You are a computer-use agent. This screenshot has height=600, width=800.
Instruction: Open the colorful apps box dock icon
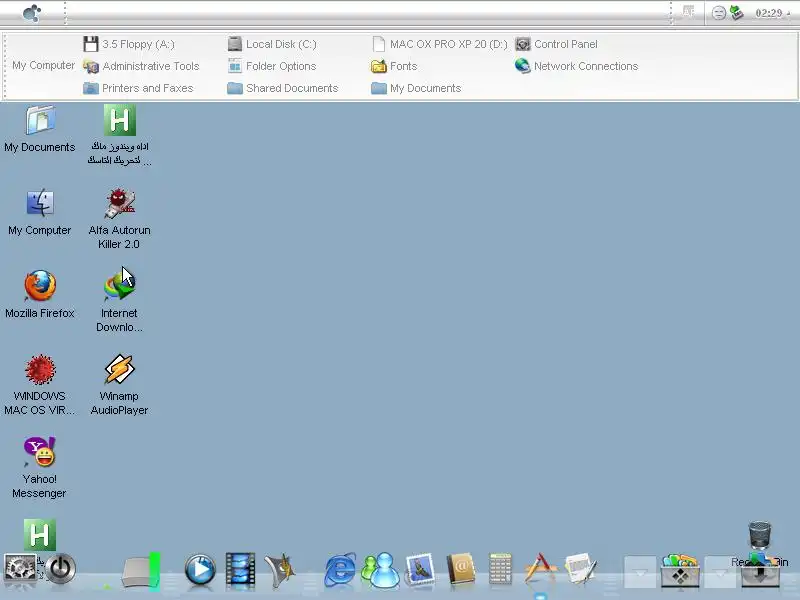click(680, 570)
